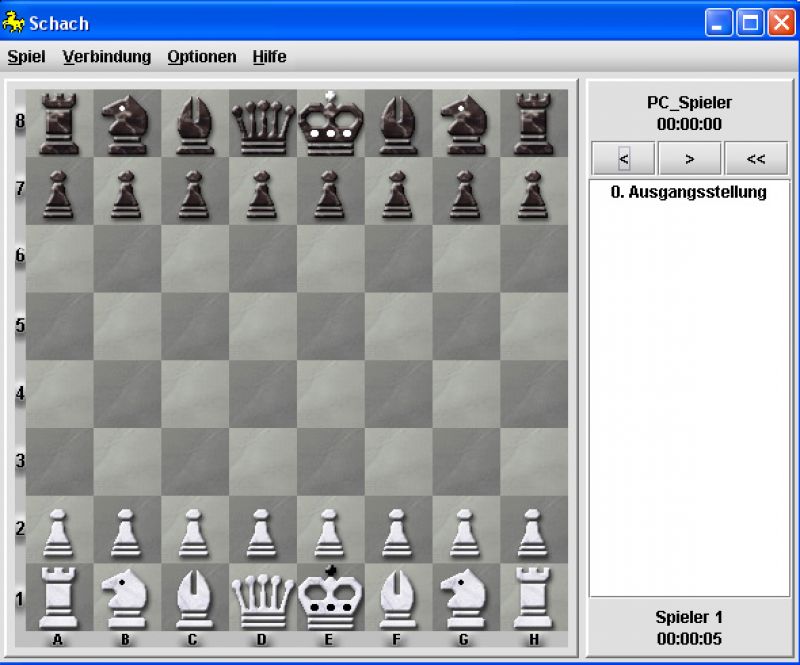The image size is (800, 665).
Task: Minimize the Schach window
Action: click(x=718, y=23)
